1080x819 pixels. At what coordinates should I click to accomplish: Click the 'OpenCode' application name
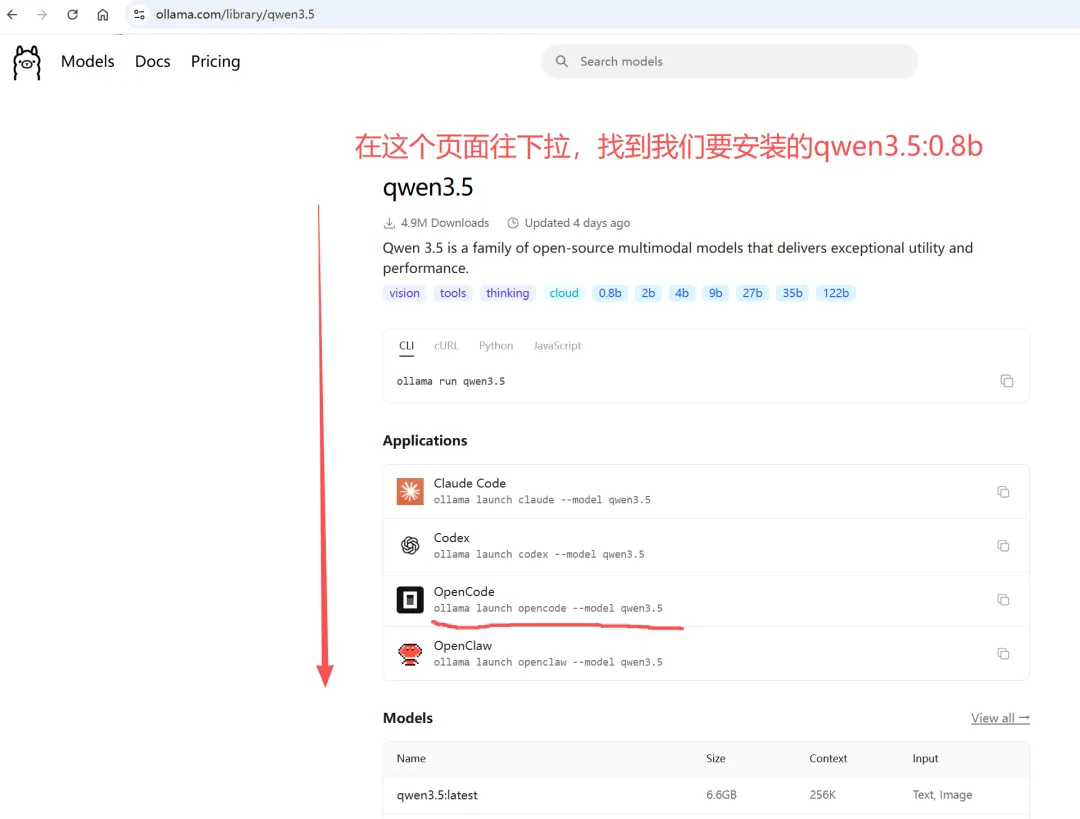(464, 592)
